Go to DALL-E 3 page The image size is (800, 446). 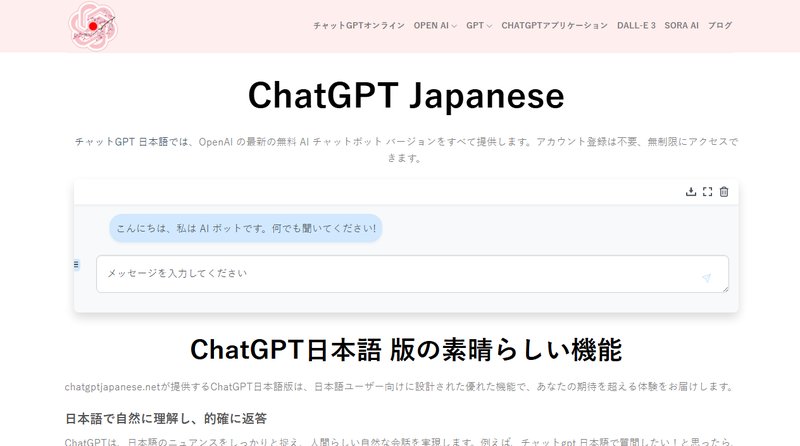tap(636, 26)
